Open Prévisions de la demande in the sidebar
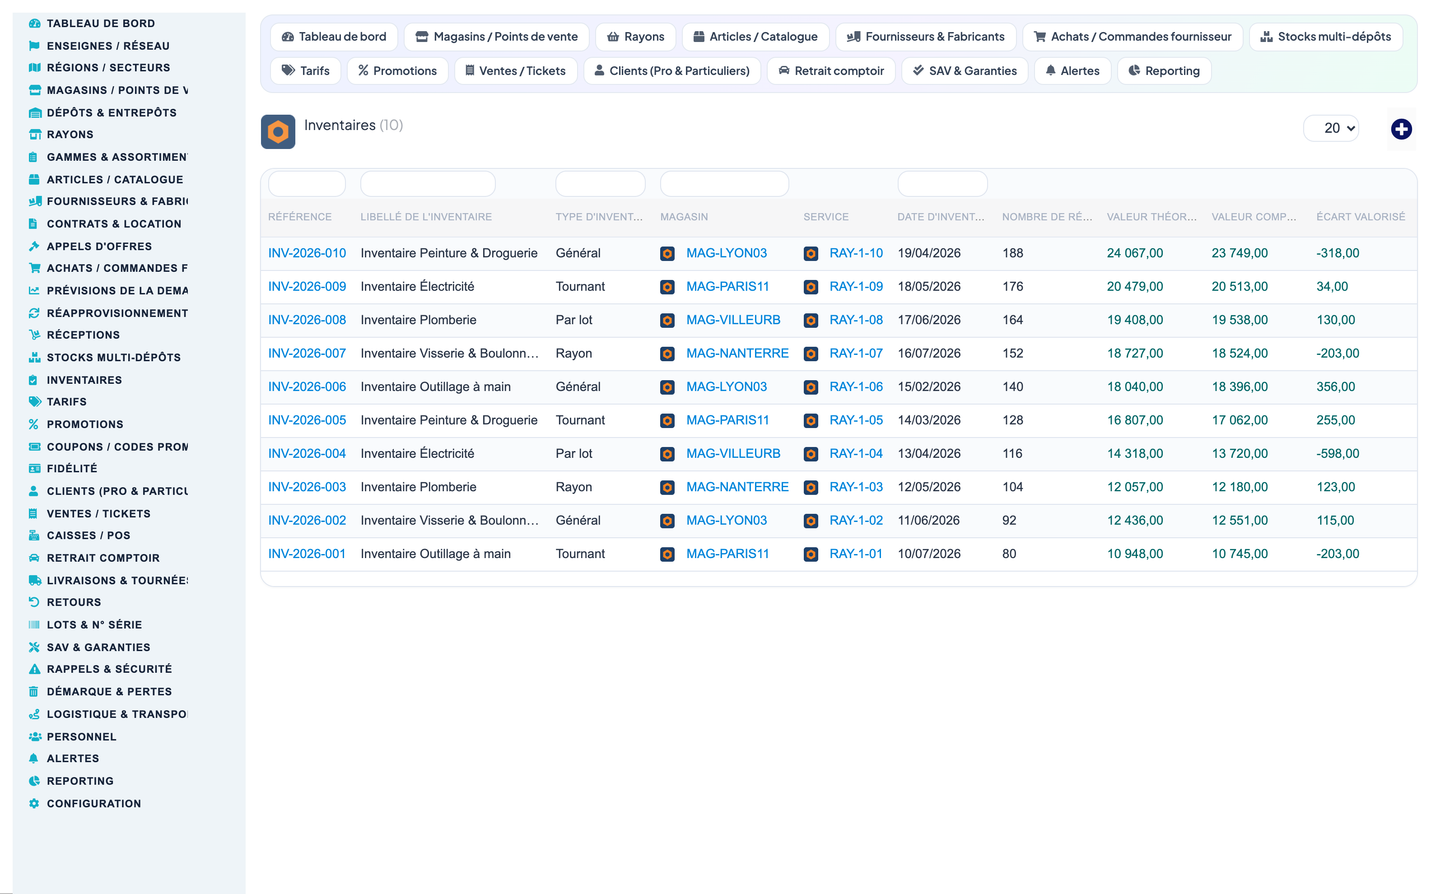1445x894 pixels. pos(117,291)
